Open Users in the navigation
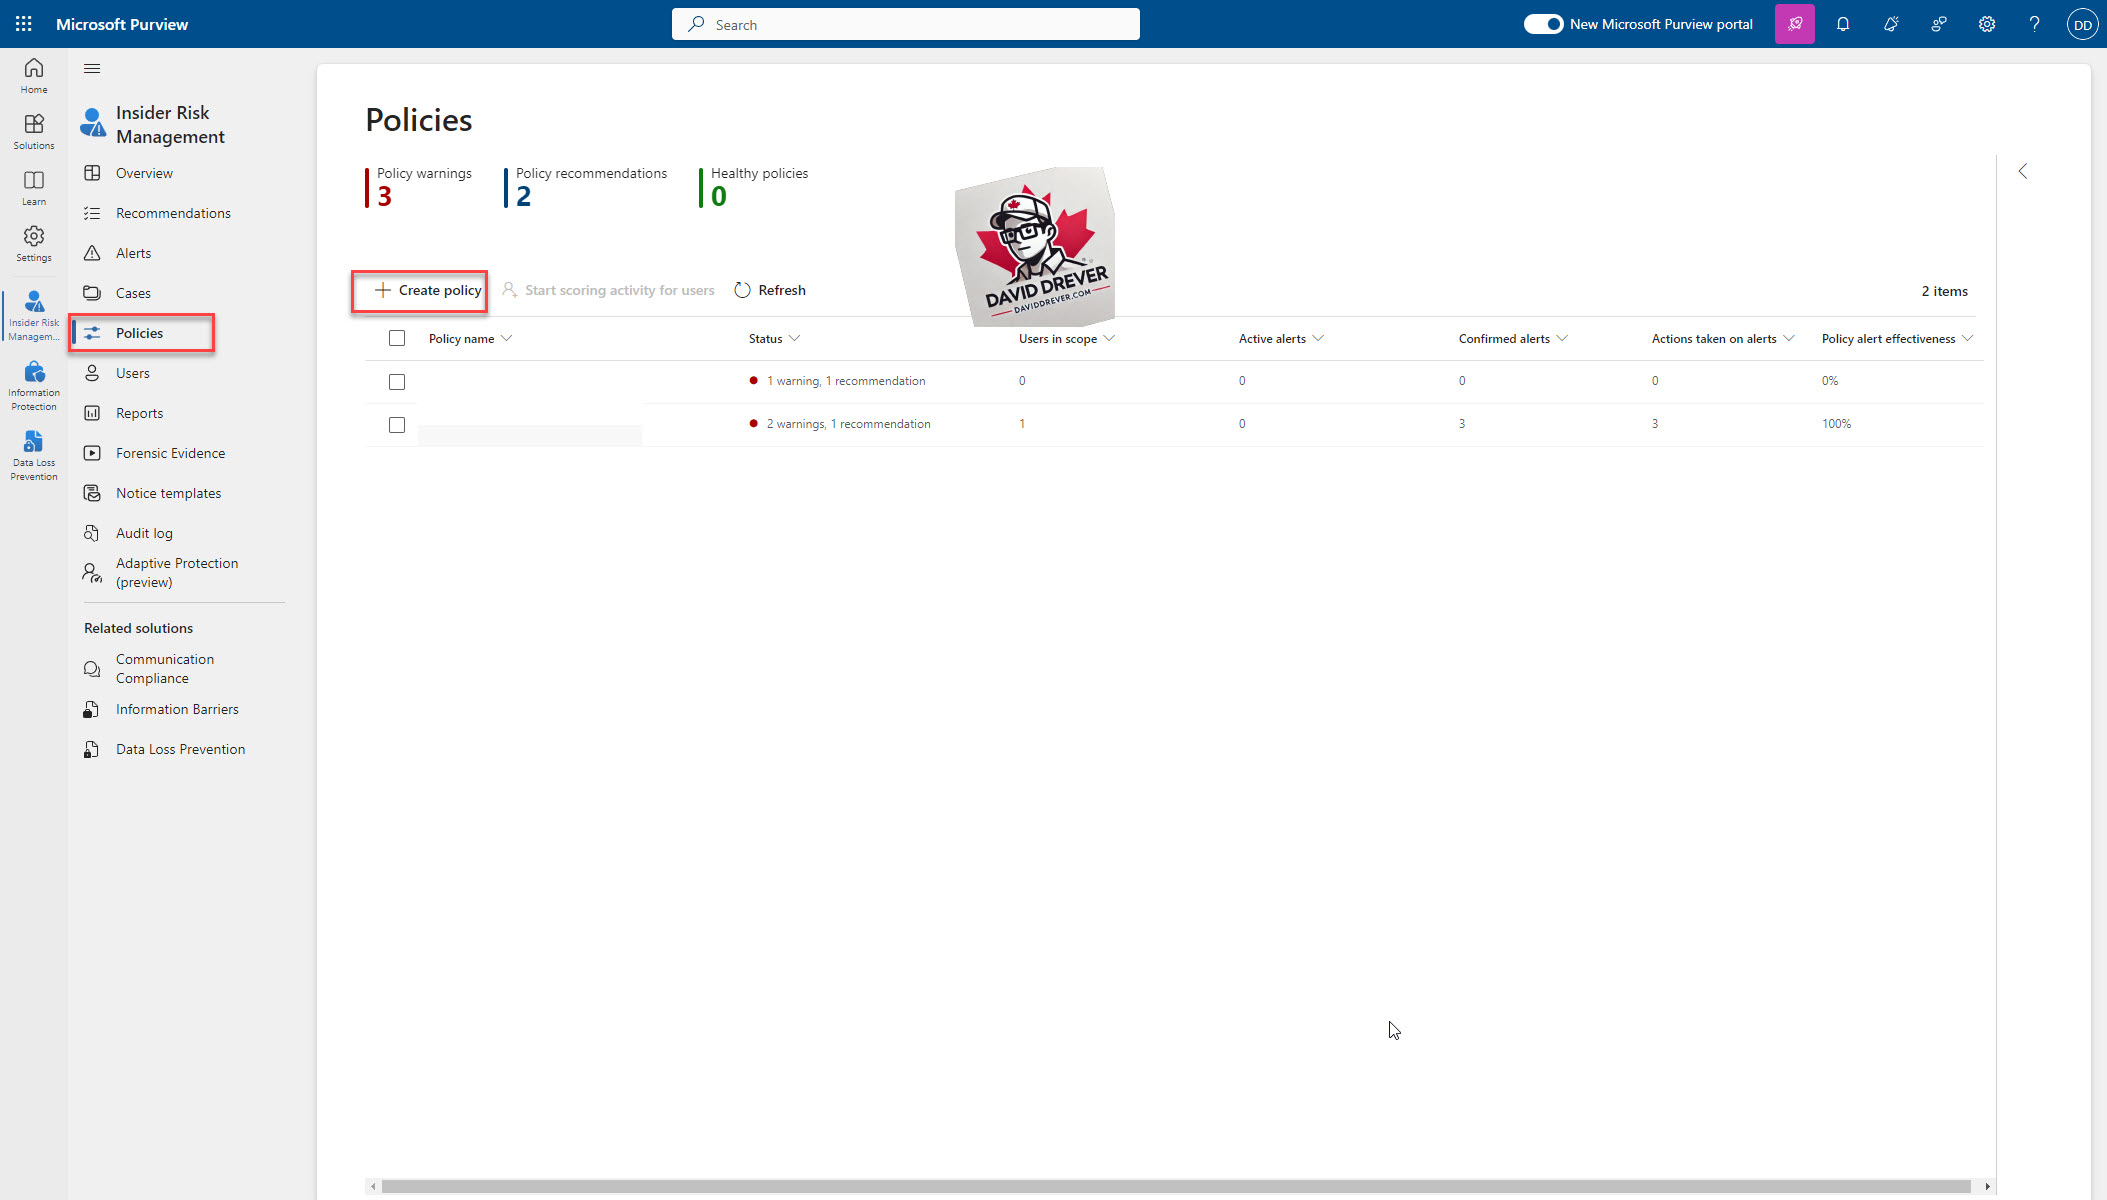 pyautogui.click(x=133, y=373)
